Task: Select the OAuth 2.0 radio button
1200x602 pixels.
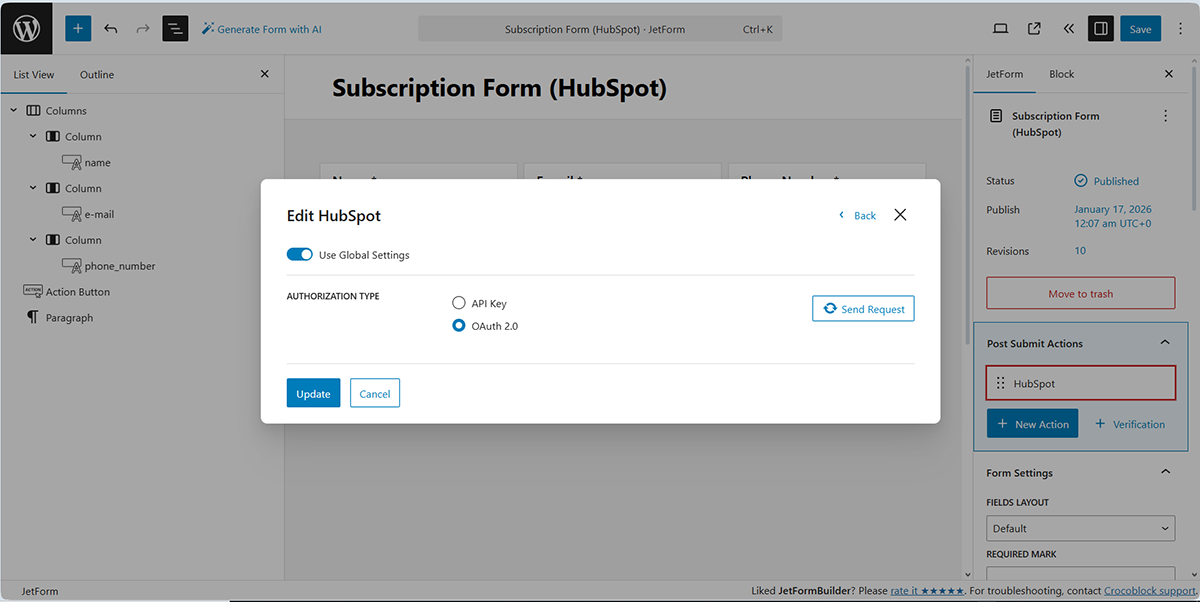Action: pos(459,325)
